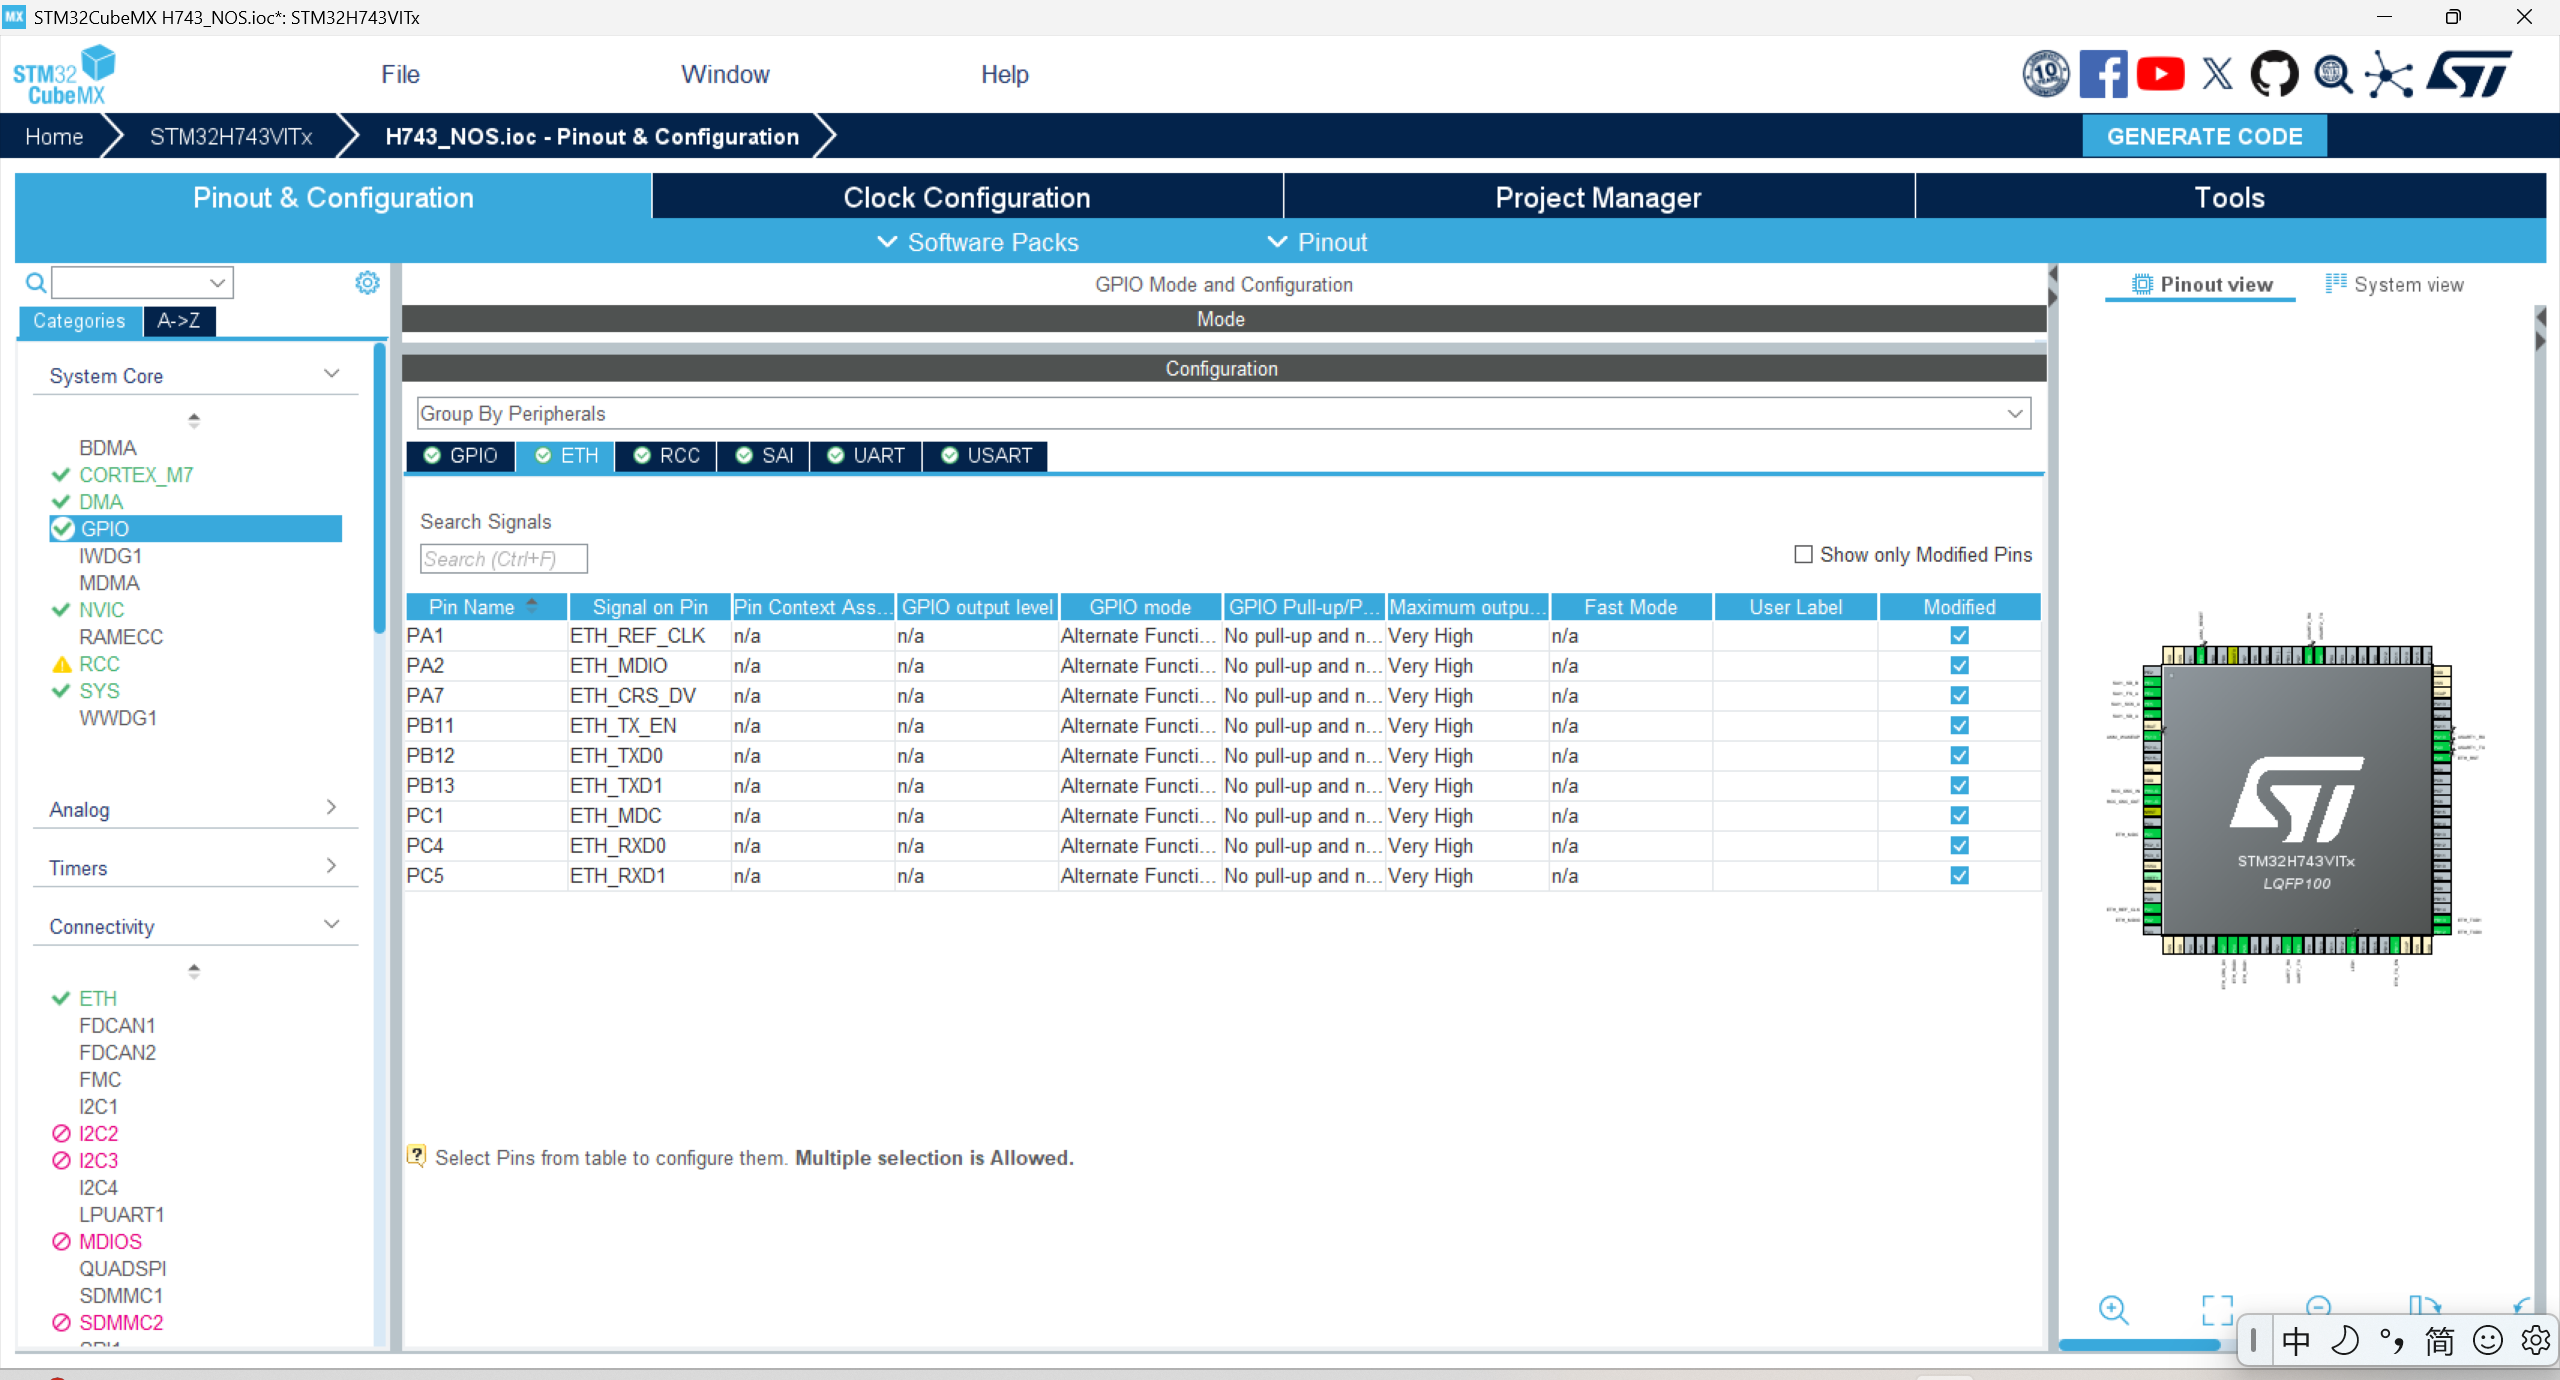Viewport: 2560px width, 1380px height.
Task: Open the IME toolbar settings gear
Action: pos(2536,1341)
